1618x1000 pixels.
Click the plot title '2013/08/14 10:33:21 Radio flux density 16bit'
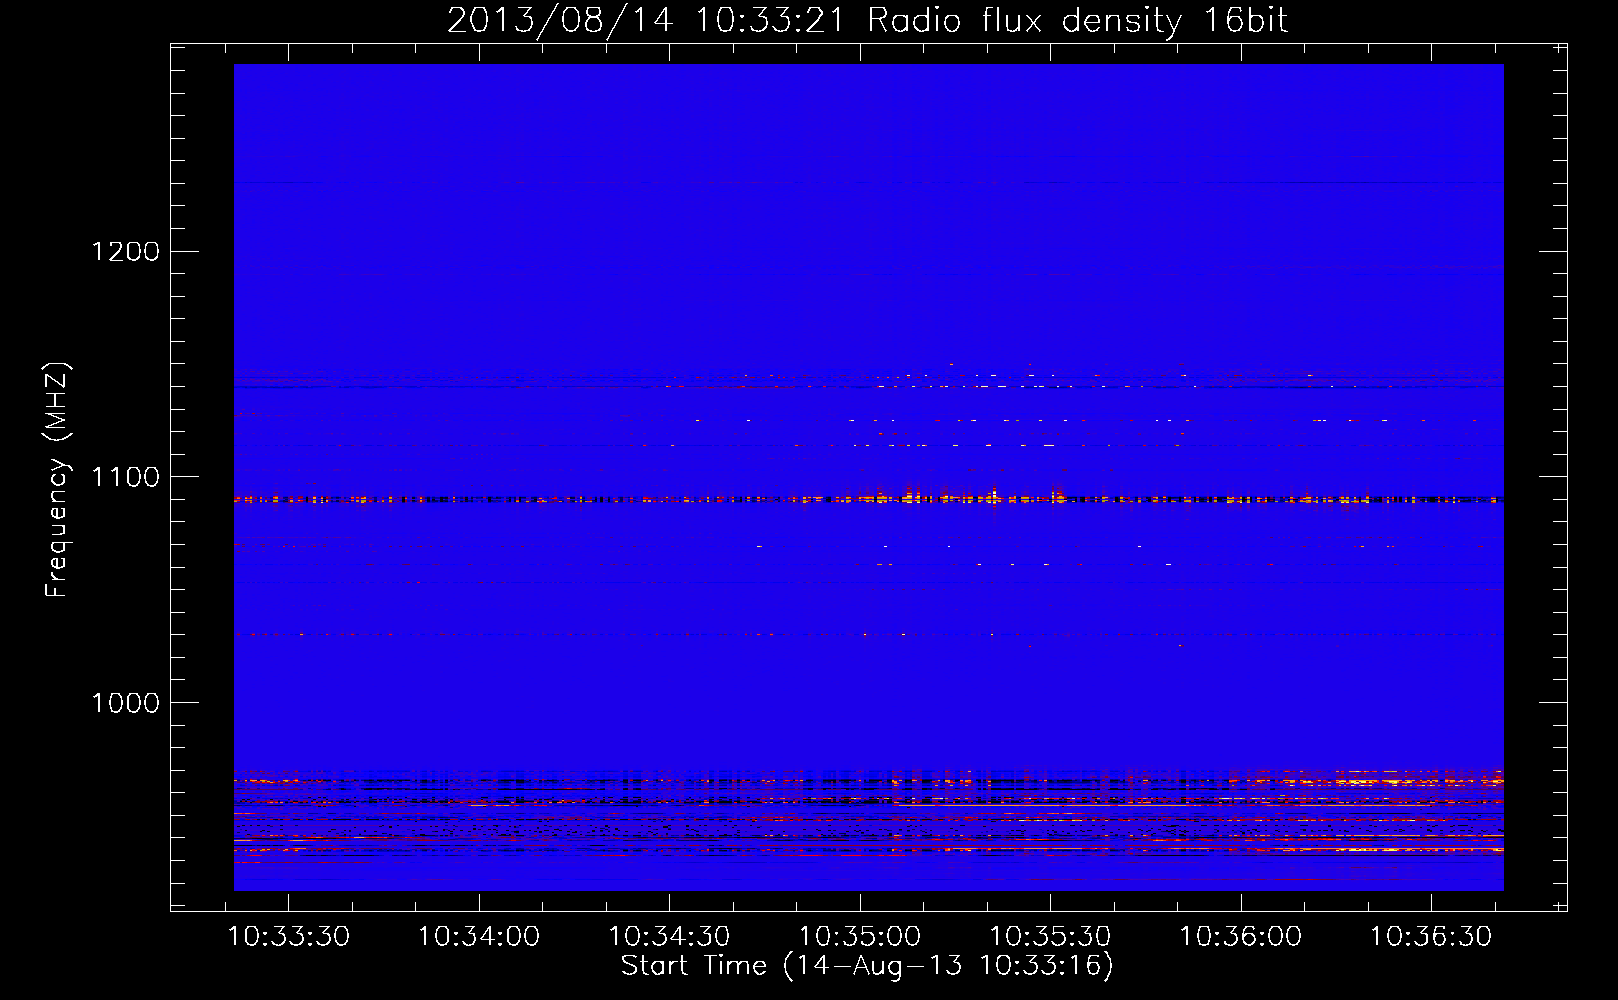tap(867, 21)
